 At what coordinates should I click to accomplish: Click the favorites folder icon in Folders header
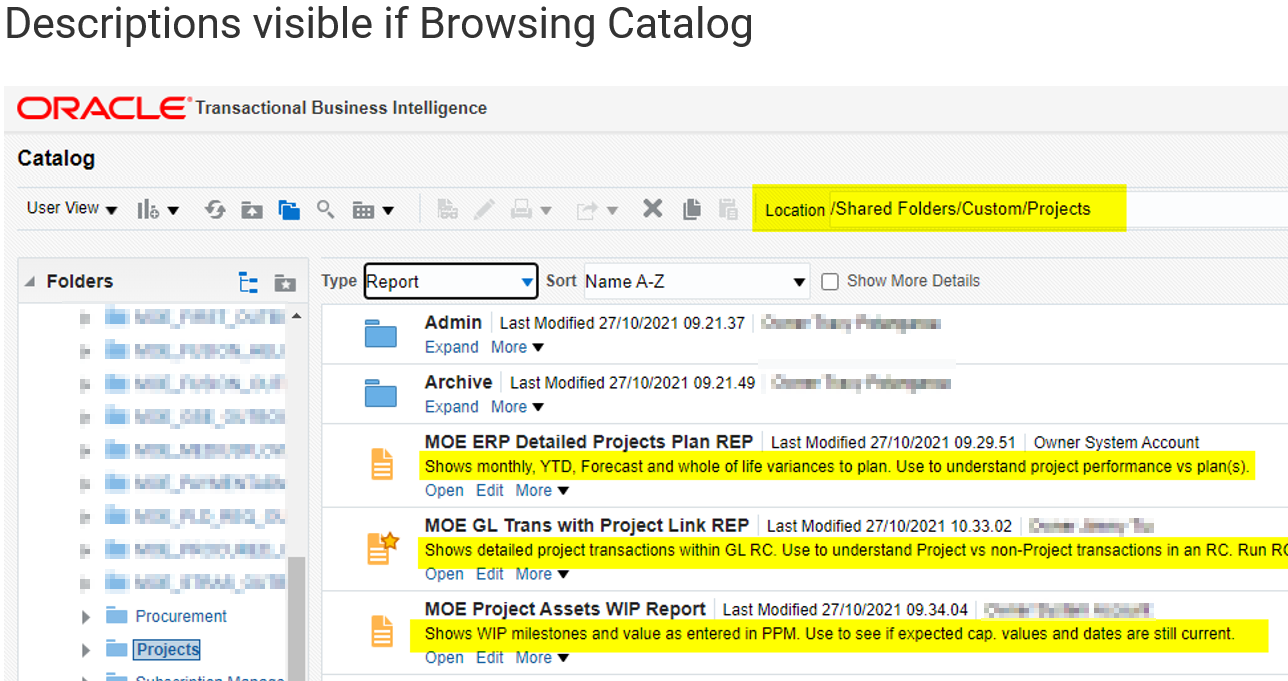click(286, 282)
